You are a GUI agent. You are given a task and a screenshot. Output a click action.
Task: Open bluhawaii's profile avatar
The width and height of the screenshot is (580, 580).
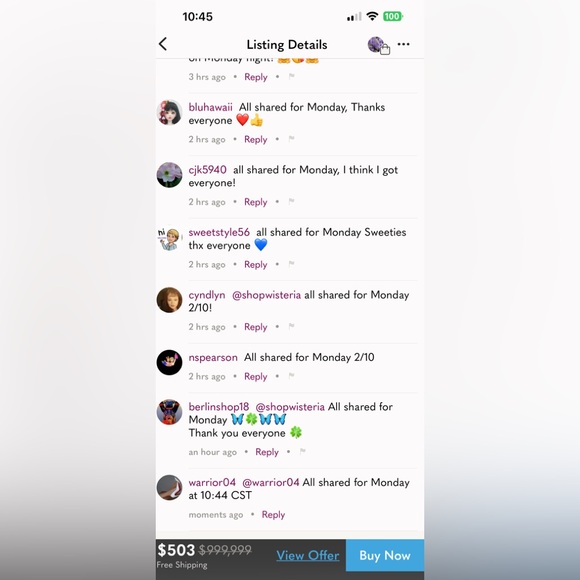pyautogui.click(x=169, y=112)
